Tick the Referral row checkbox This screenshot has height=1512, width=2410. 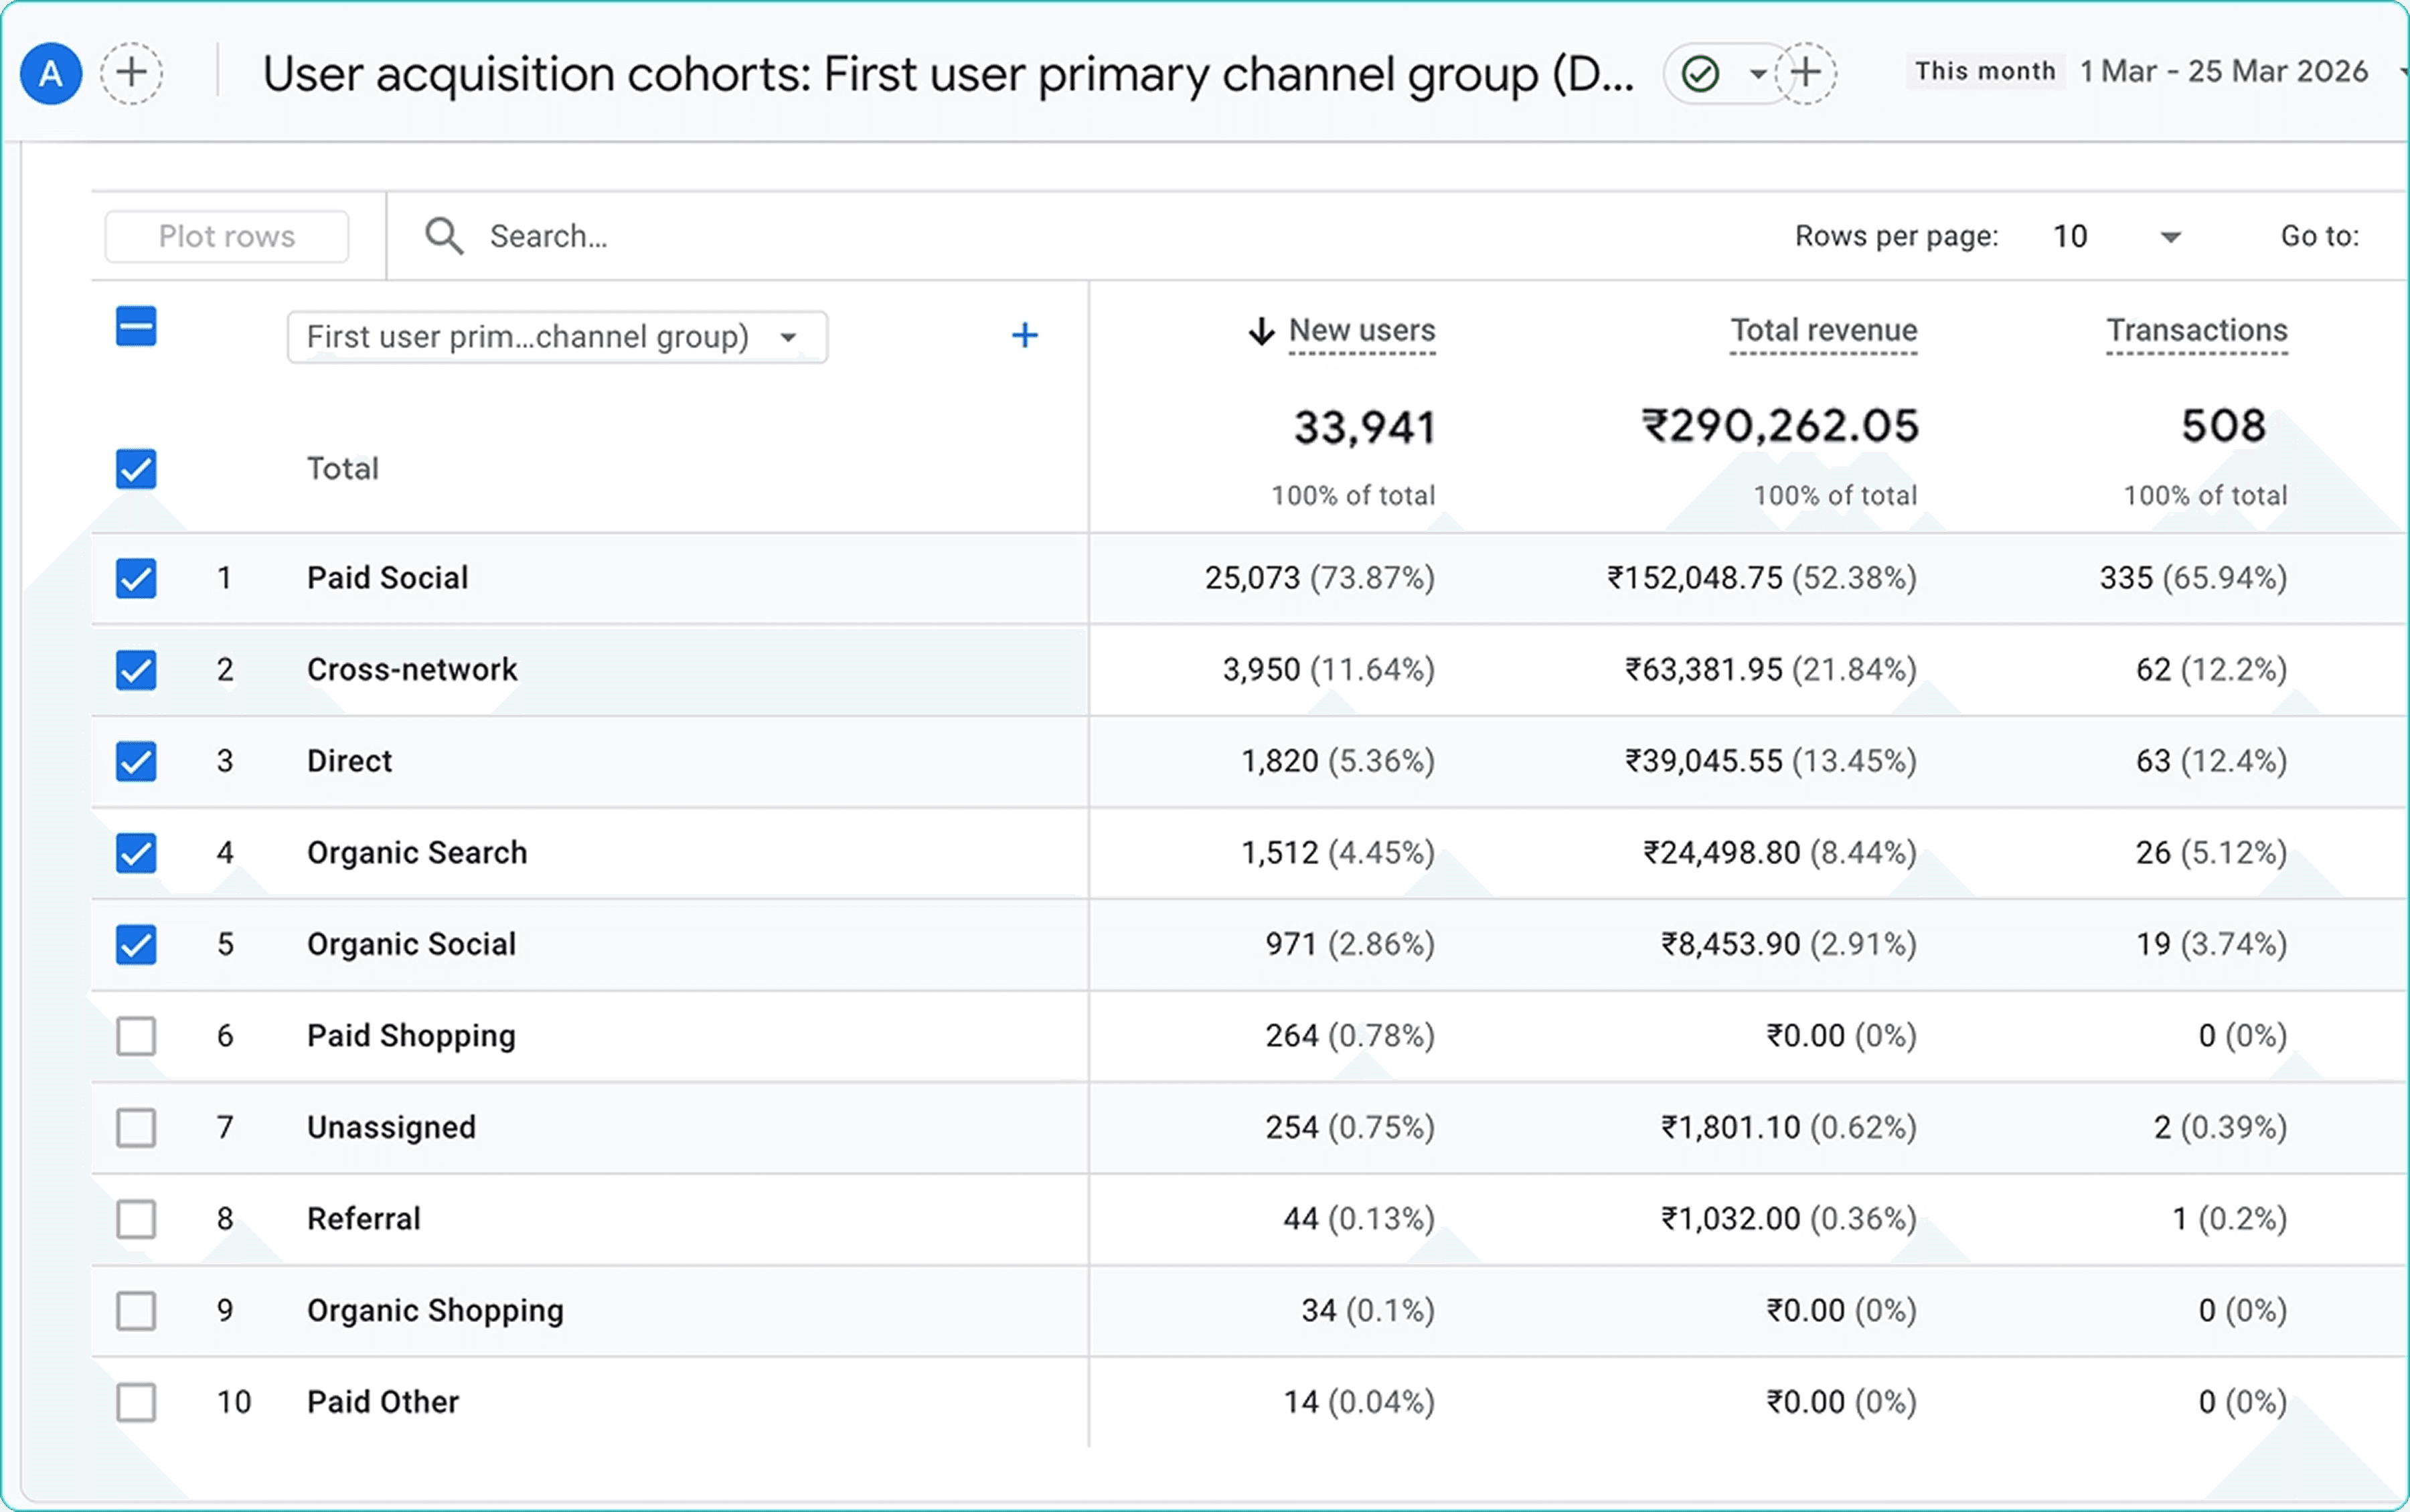136,1219
